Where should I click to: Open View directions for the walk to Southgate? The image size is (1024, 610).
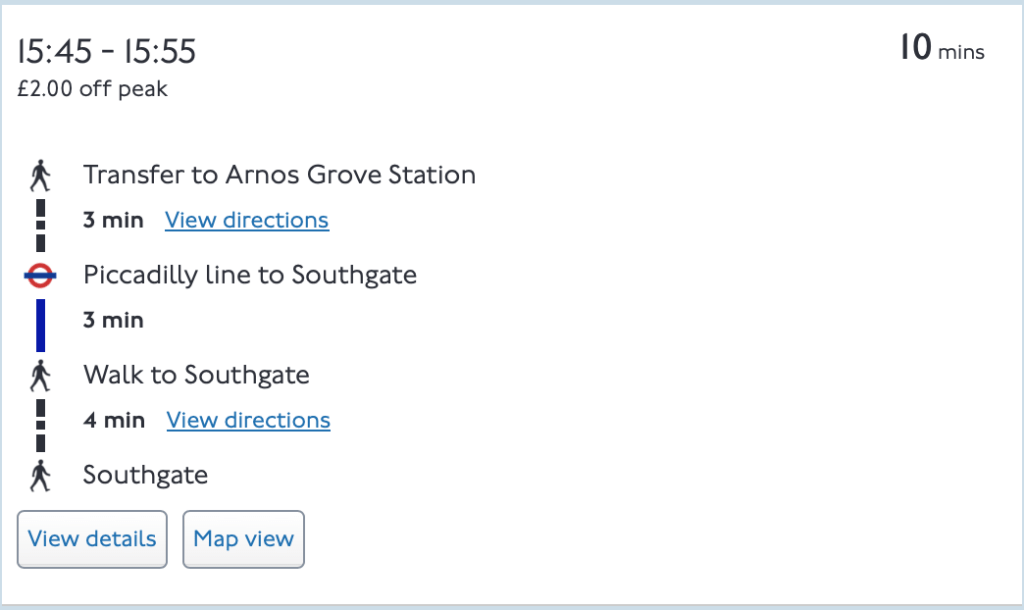[248, 420]
